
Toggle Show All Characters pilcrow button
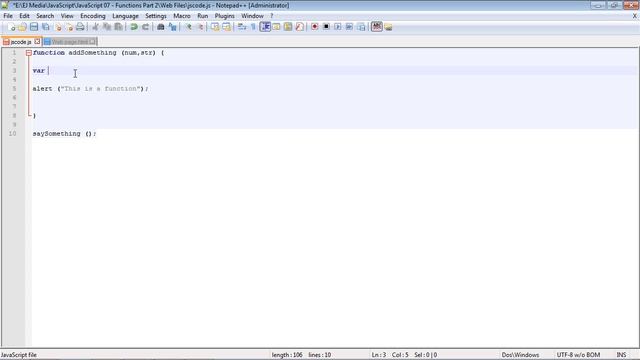253,27
